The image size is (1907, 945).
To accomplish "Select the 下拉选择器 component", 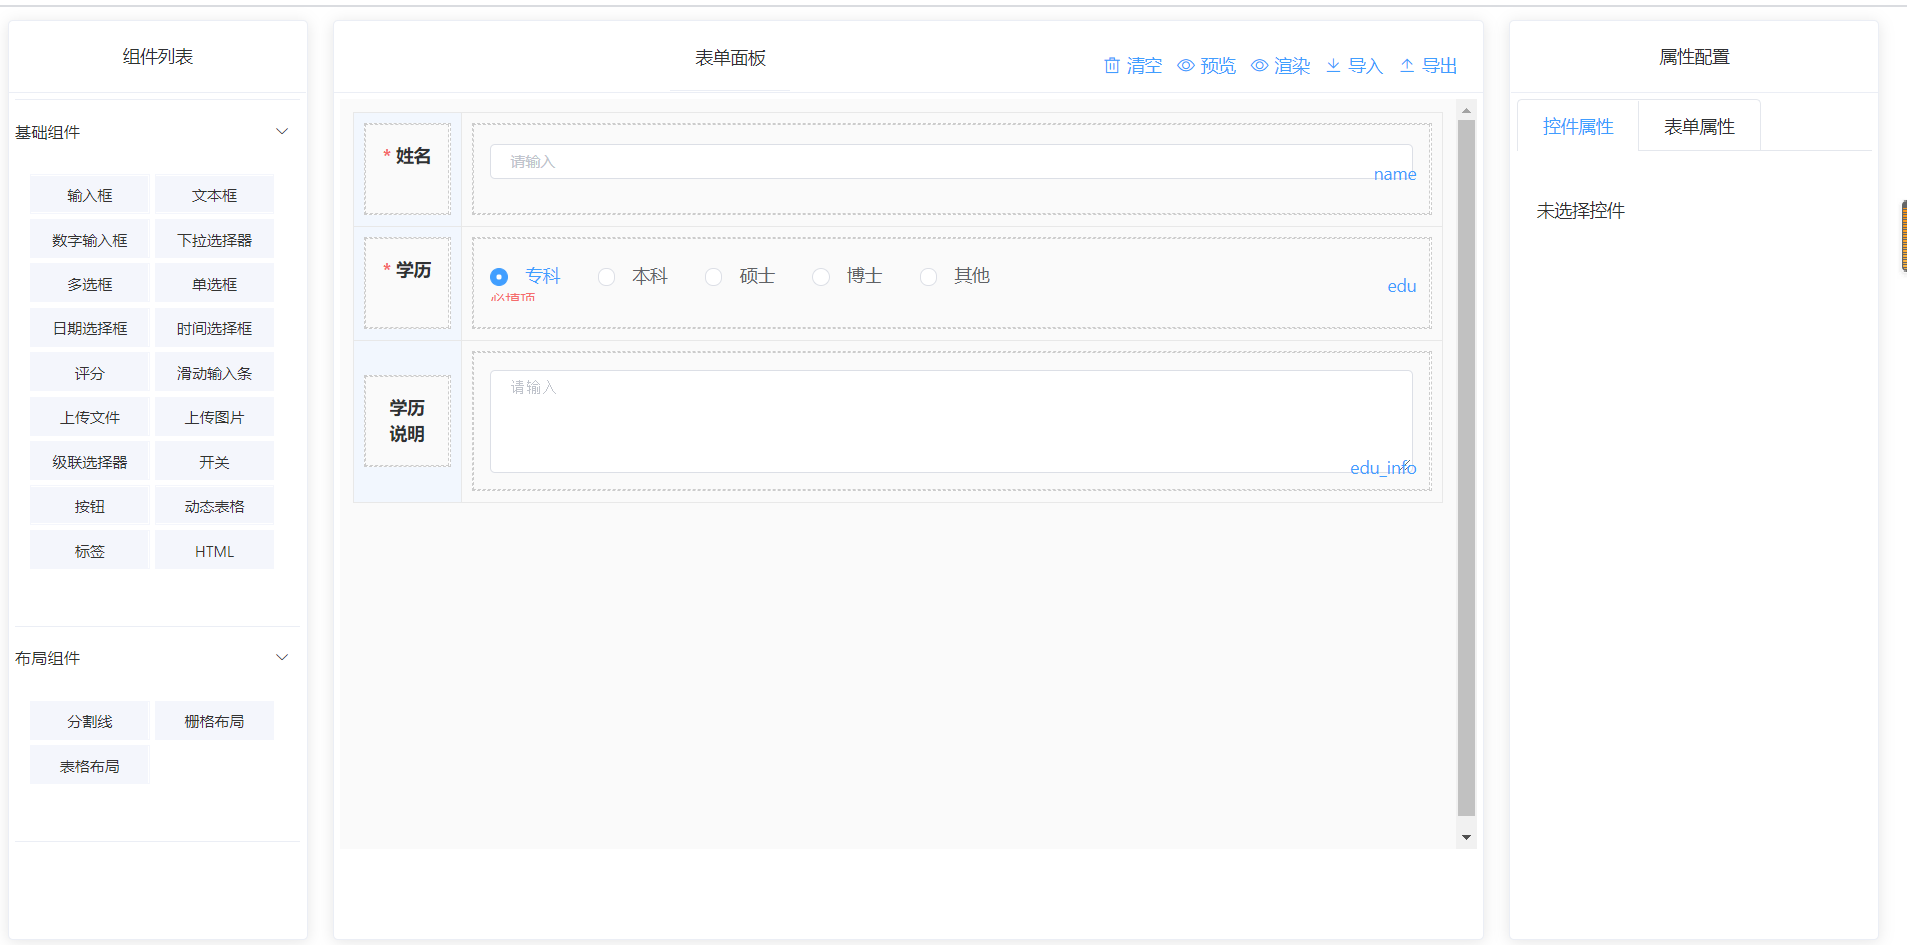I will pyautogui.click(x=214, y=240).
